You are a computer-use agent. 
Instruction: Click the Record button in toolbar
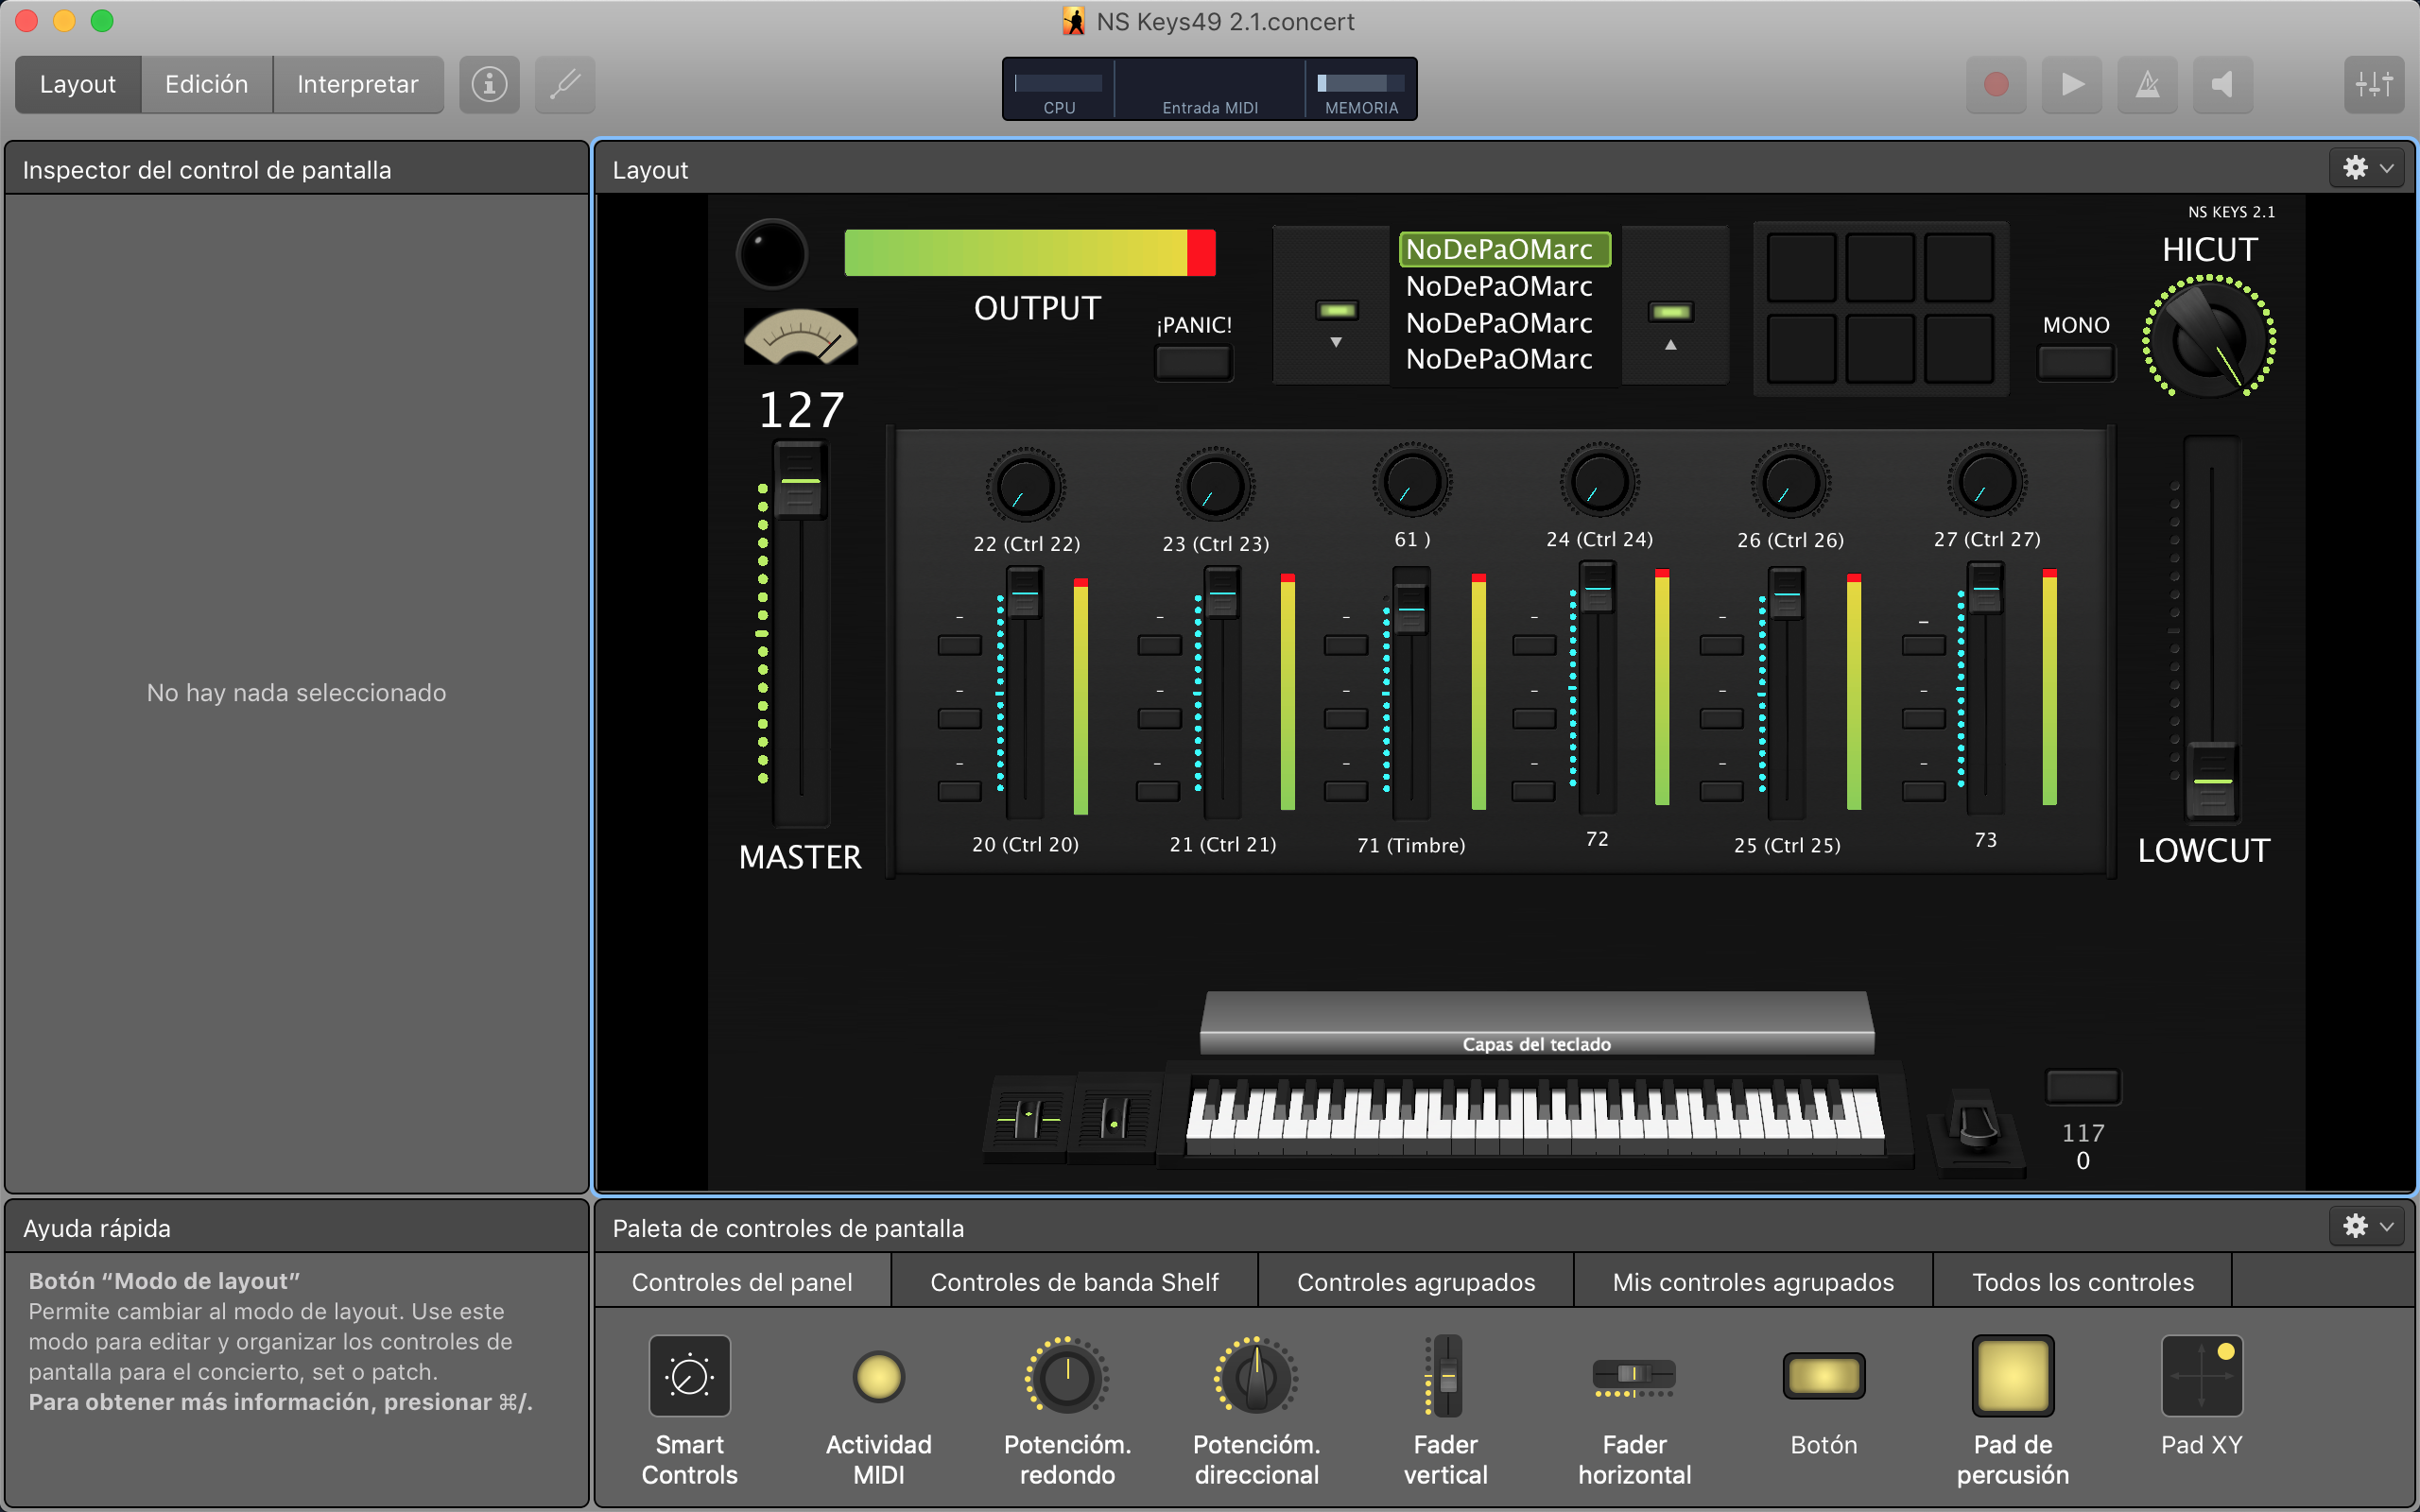1995,84
